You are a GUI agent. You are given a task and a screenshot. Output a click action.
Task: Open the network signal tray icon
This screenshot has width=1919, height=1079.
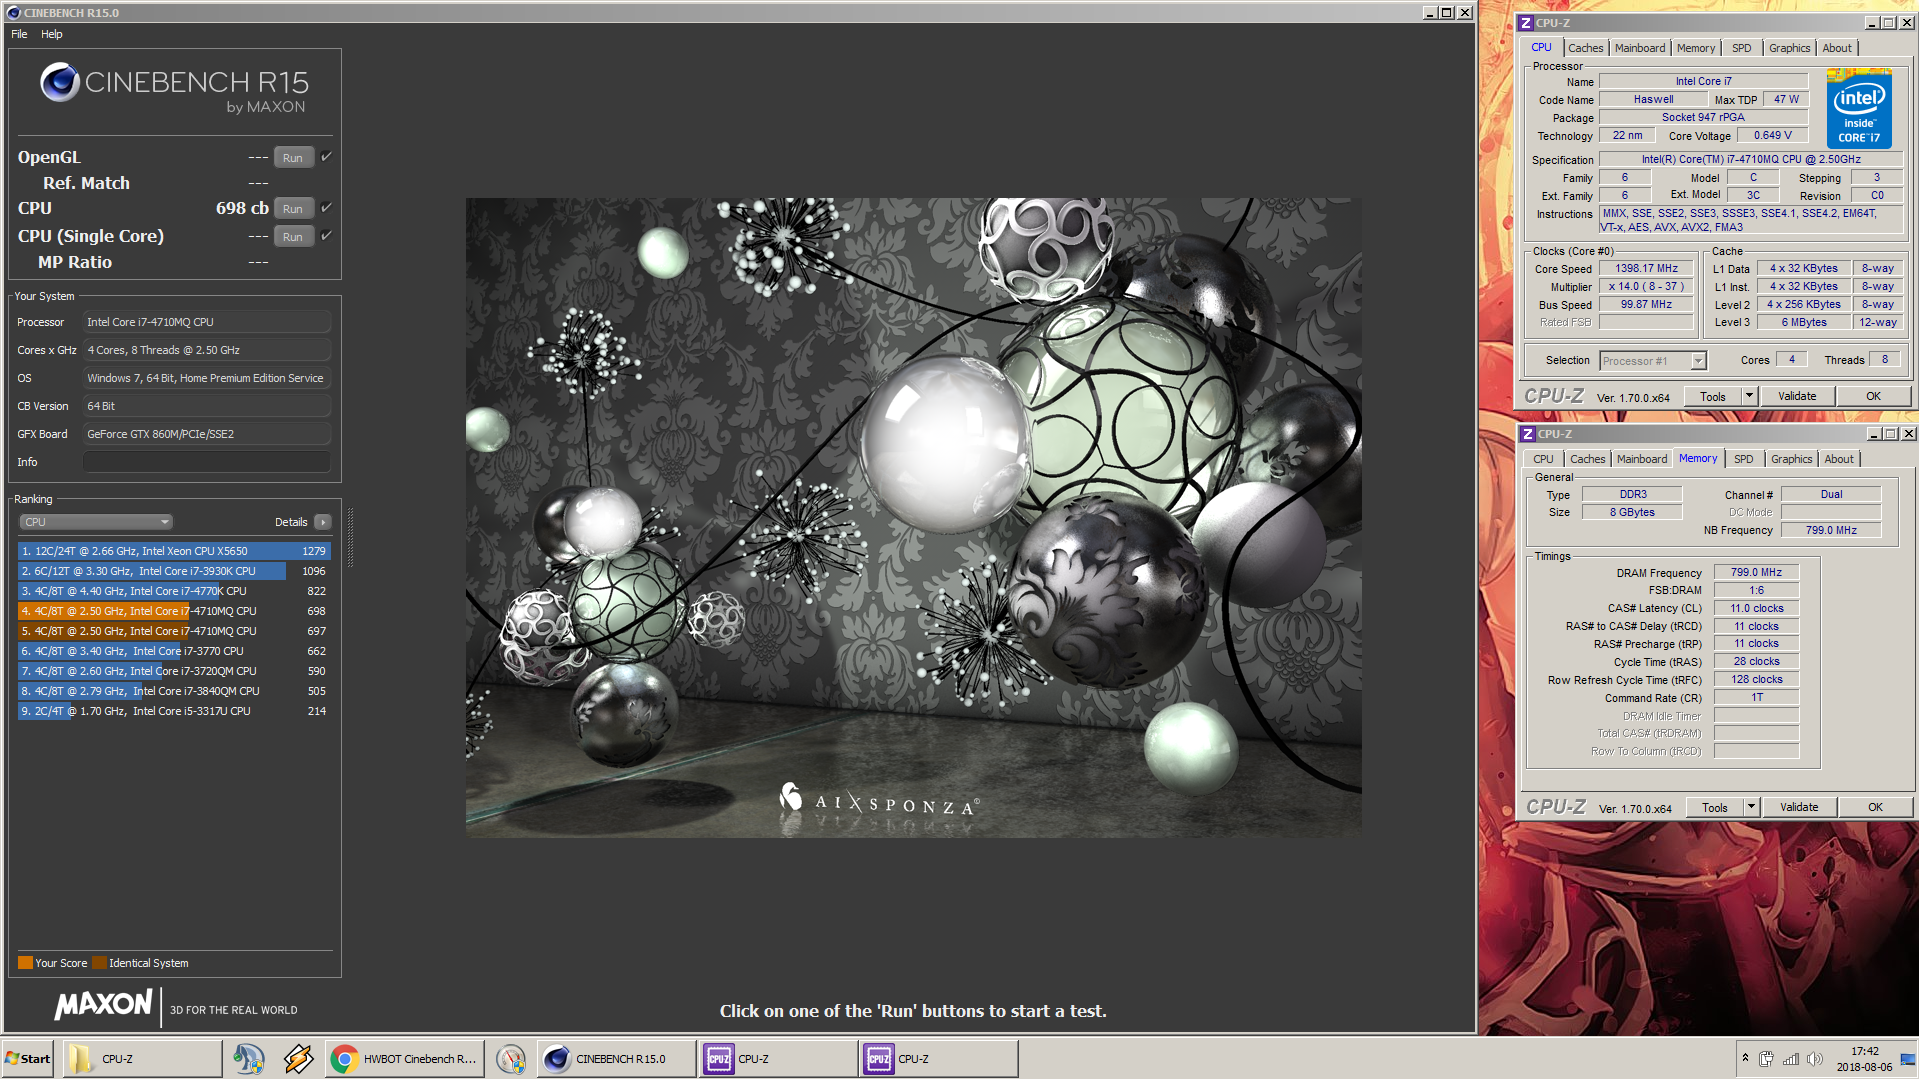(x=1791, y=1059)
